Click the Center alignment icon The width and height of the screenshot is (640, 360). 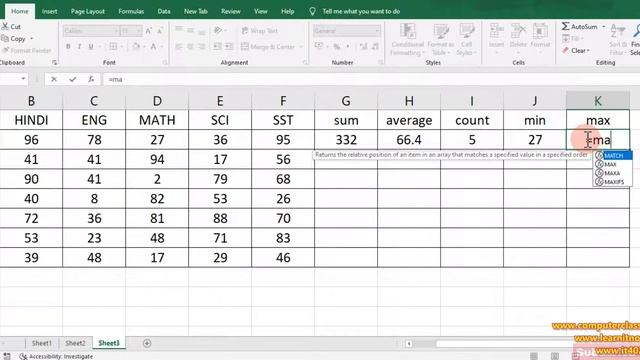coord(191,47)
